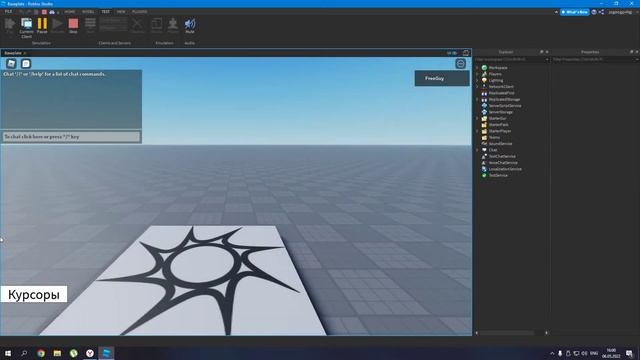Switch to the PLUGINS ribbon tab
The image size is (640, 360).
140,12
